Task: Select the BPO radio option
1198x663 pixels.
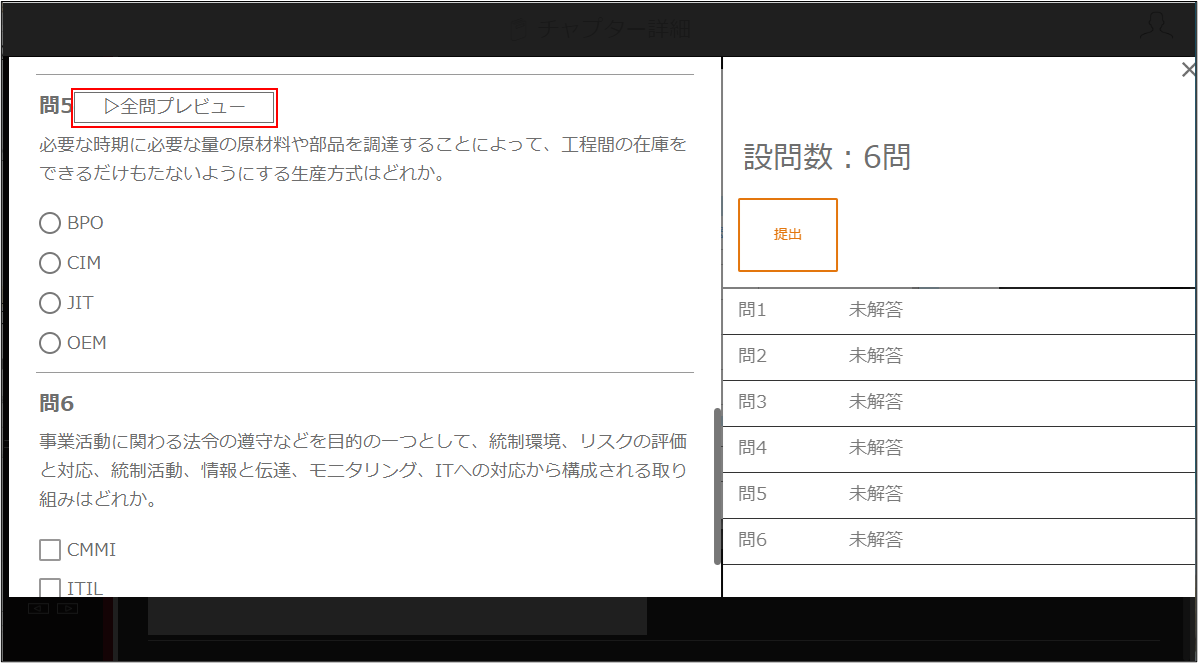Action: [50, 223]
